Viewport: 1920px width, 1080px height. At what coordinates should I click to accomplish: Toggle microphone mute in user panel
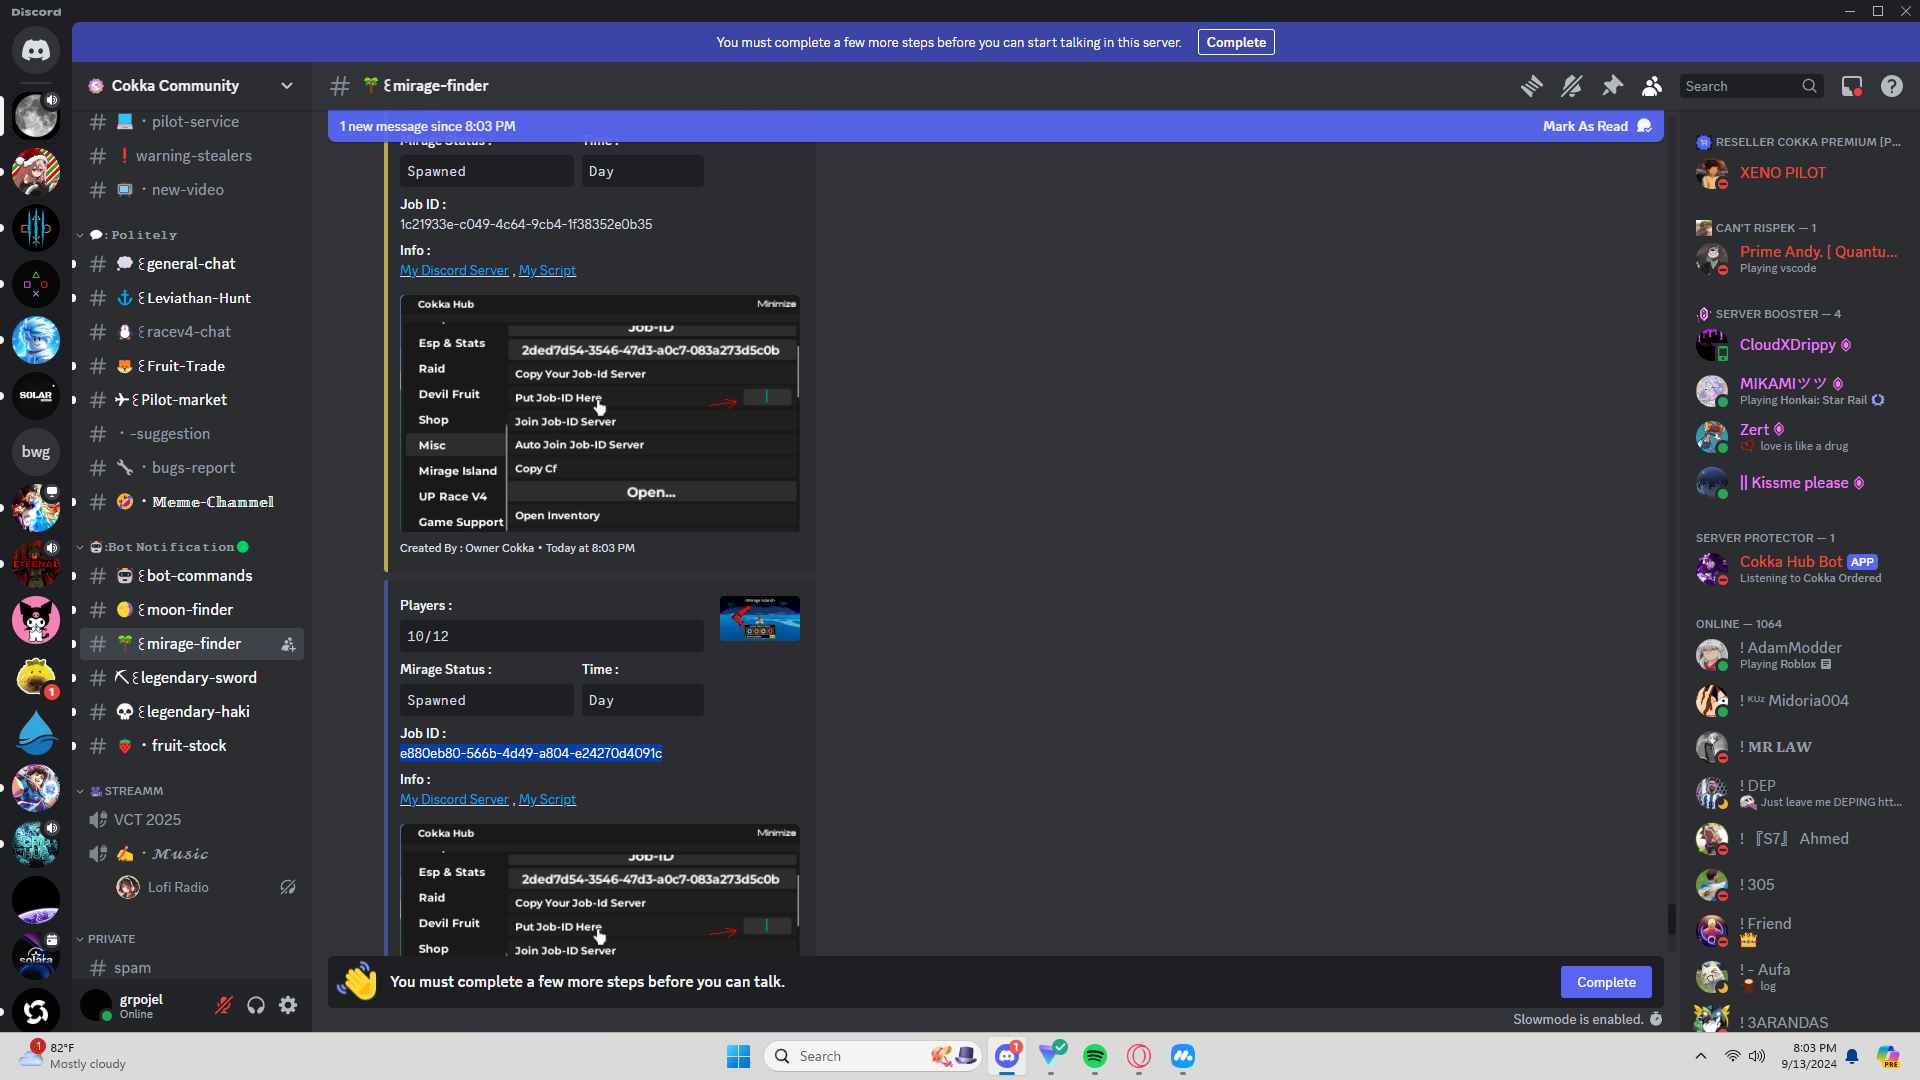224,1005
